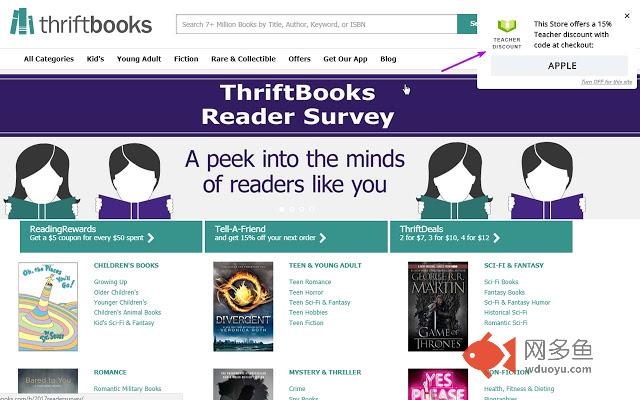Go to the Blog menu item
Image resolution: width=640 pixels, height=400 pixels.
pos(388,59)
